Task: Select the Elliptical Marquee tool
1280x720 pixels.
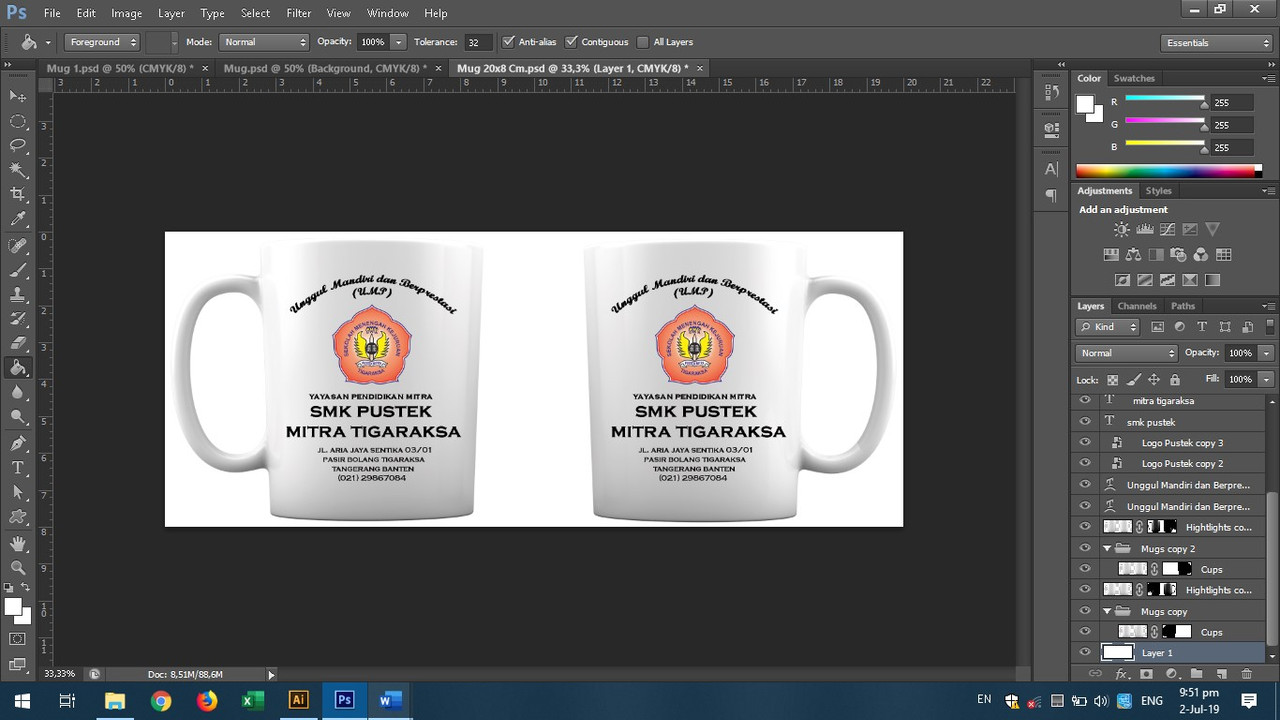Action: (18, 121)
